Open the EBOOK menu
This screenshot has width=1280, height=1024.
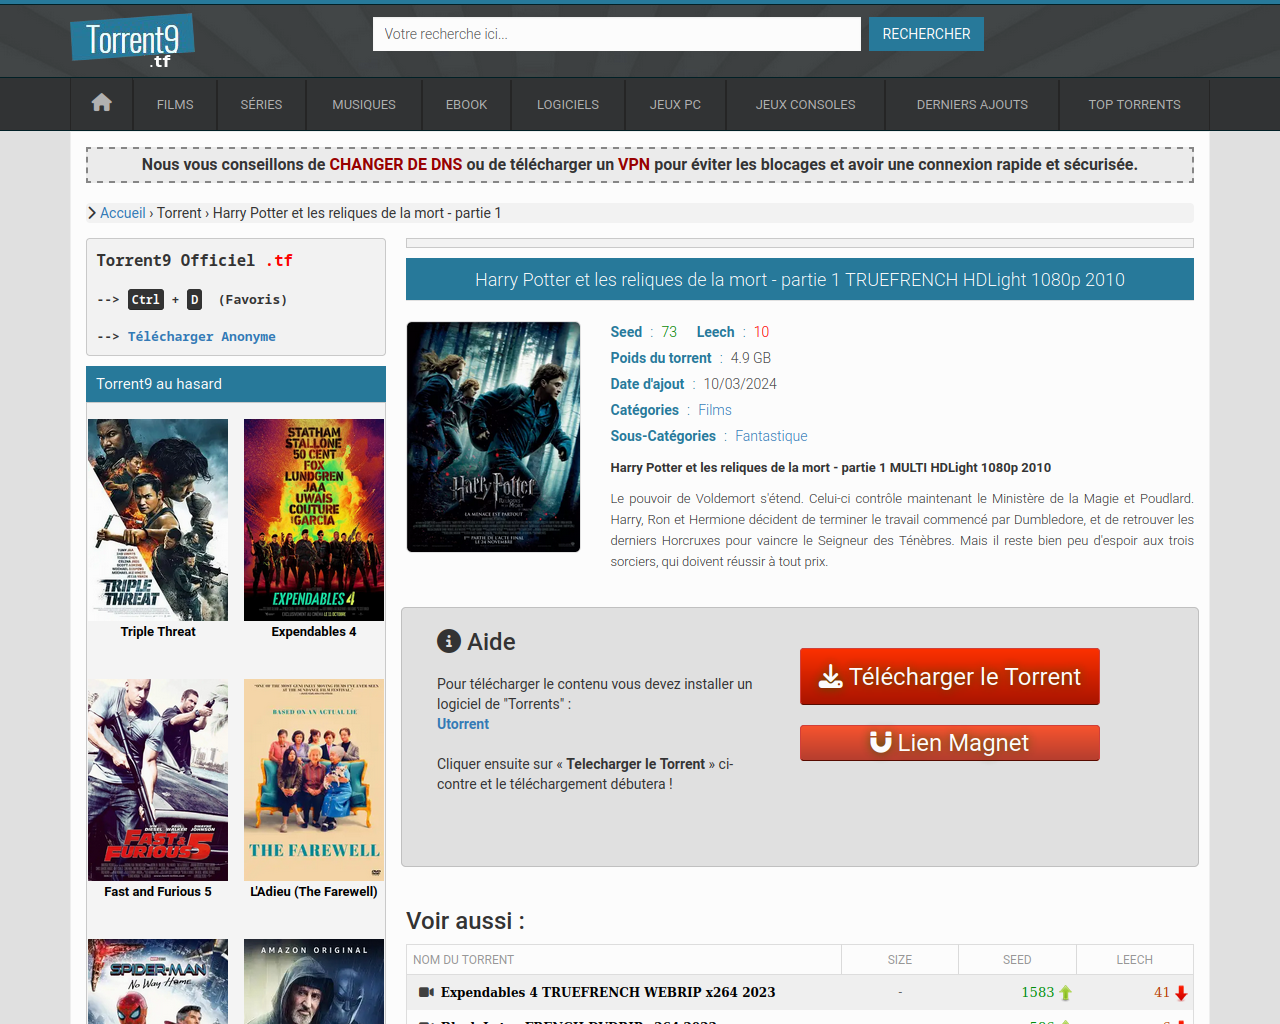(x=466, y=104)
